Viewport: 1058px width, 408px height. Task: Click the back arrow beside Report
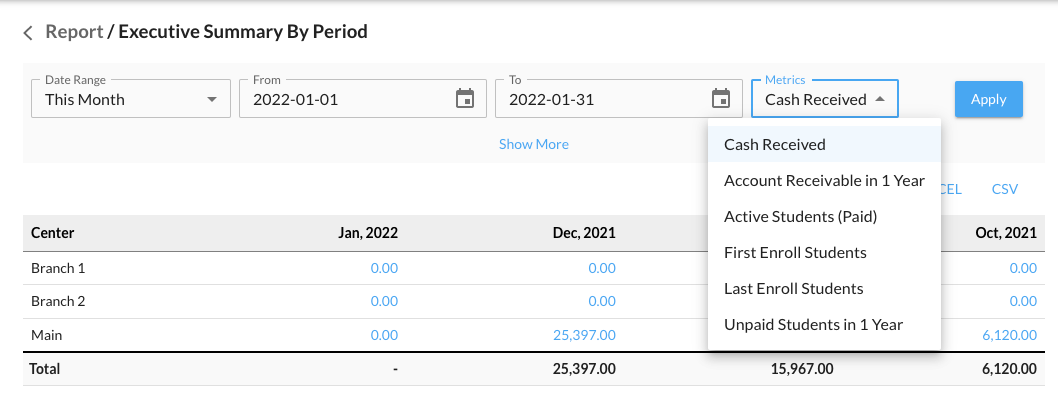pos(28,33)
